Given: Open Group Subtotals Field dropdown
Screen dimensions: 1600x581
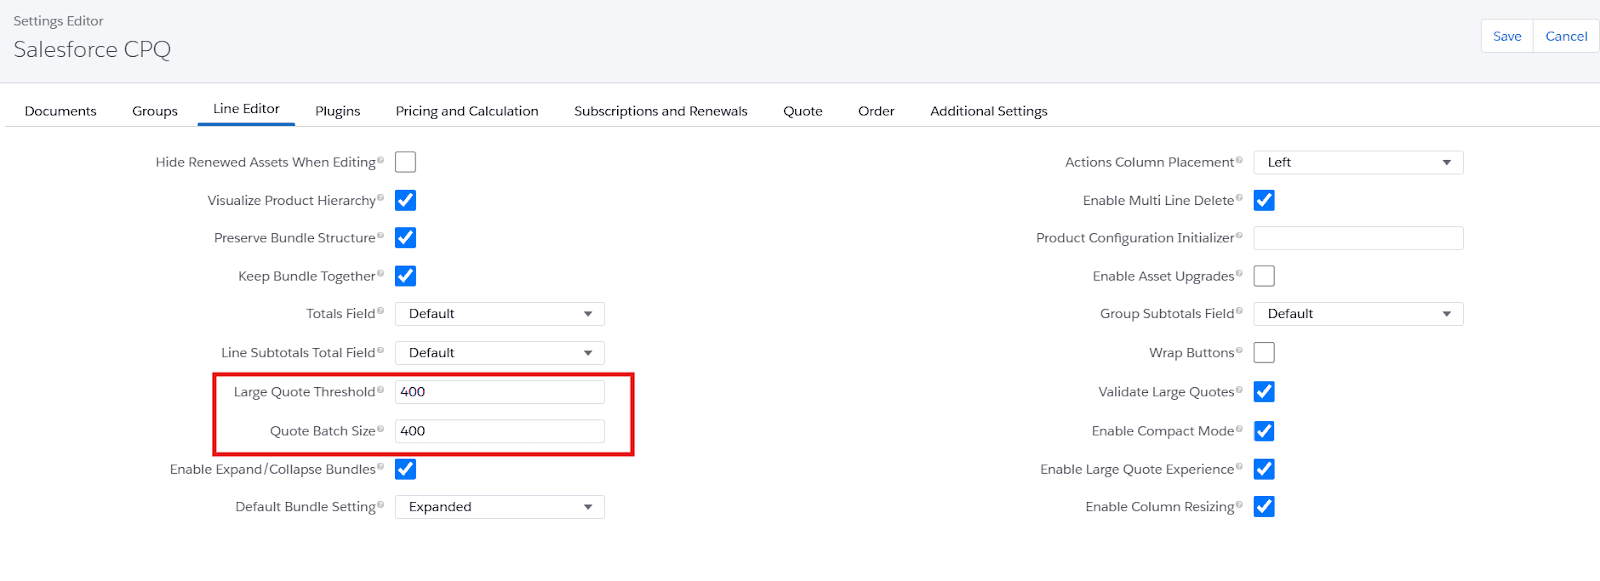Looking at the screenshot, I should click(x=1359, y=314).
